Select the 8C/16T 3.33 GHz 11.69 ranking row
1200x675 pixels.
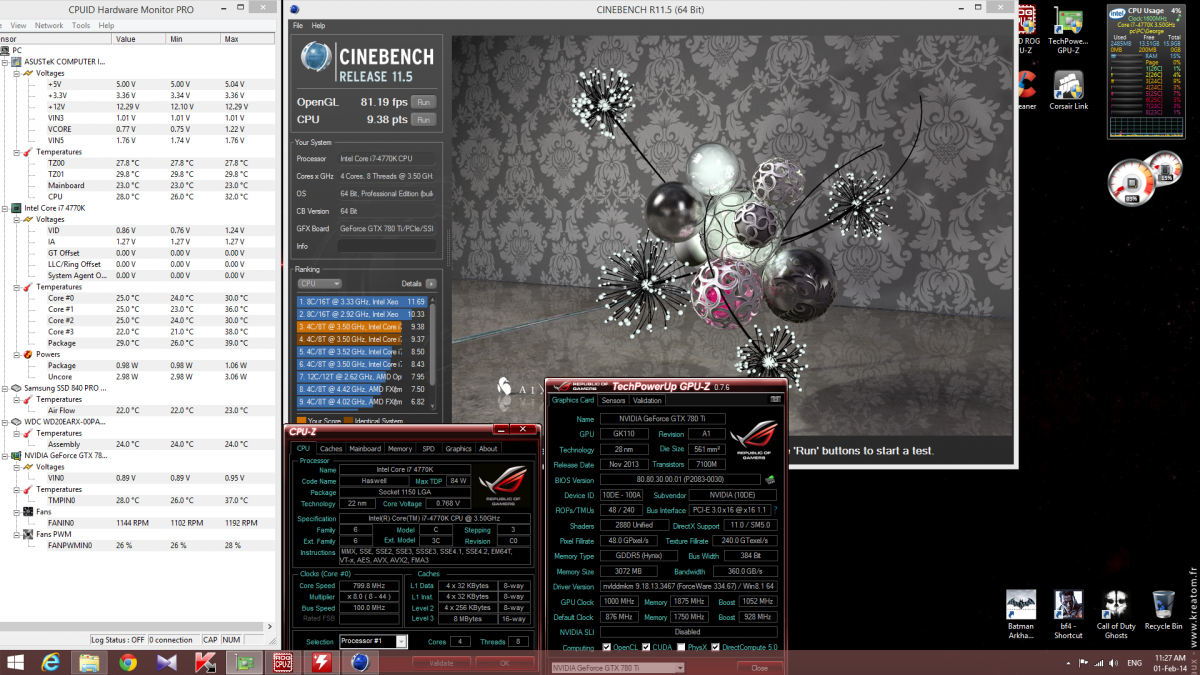(x=363, y=301)
